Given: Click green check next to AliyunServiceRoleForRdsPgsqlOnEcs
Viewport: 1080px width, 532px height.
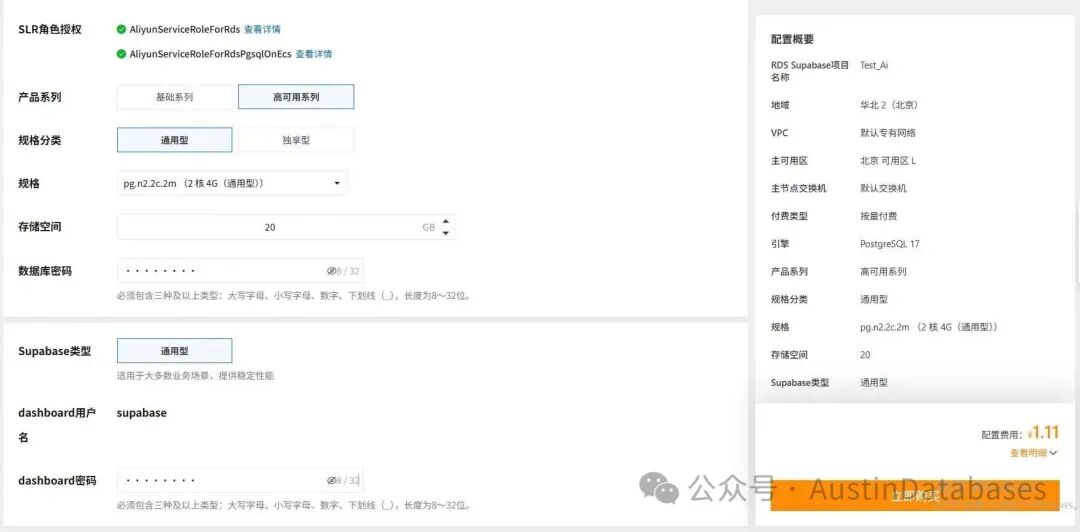Looking at the screenshot, I should pyautogui.click(x=121, y=54).
